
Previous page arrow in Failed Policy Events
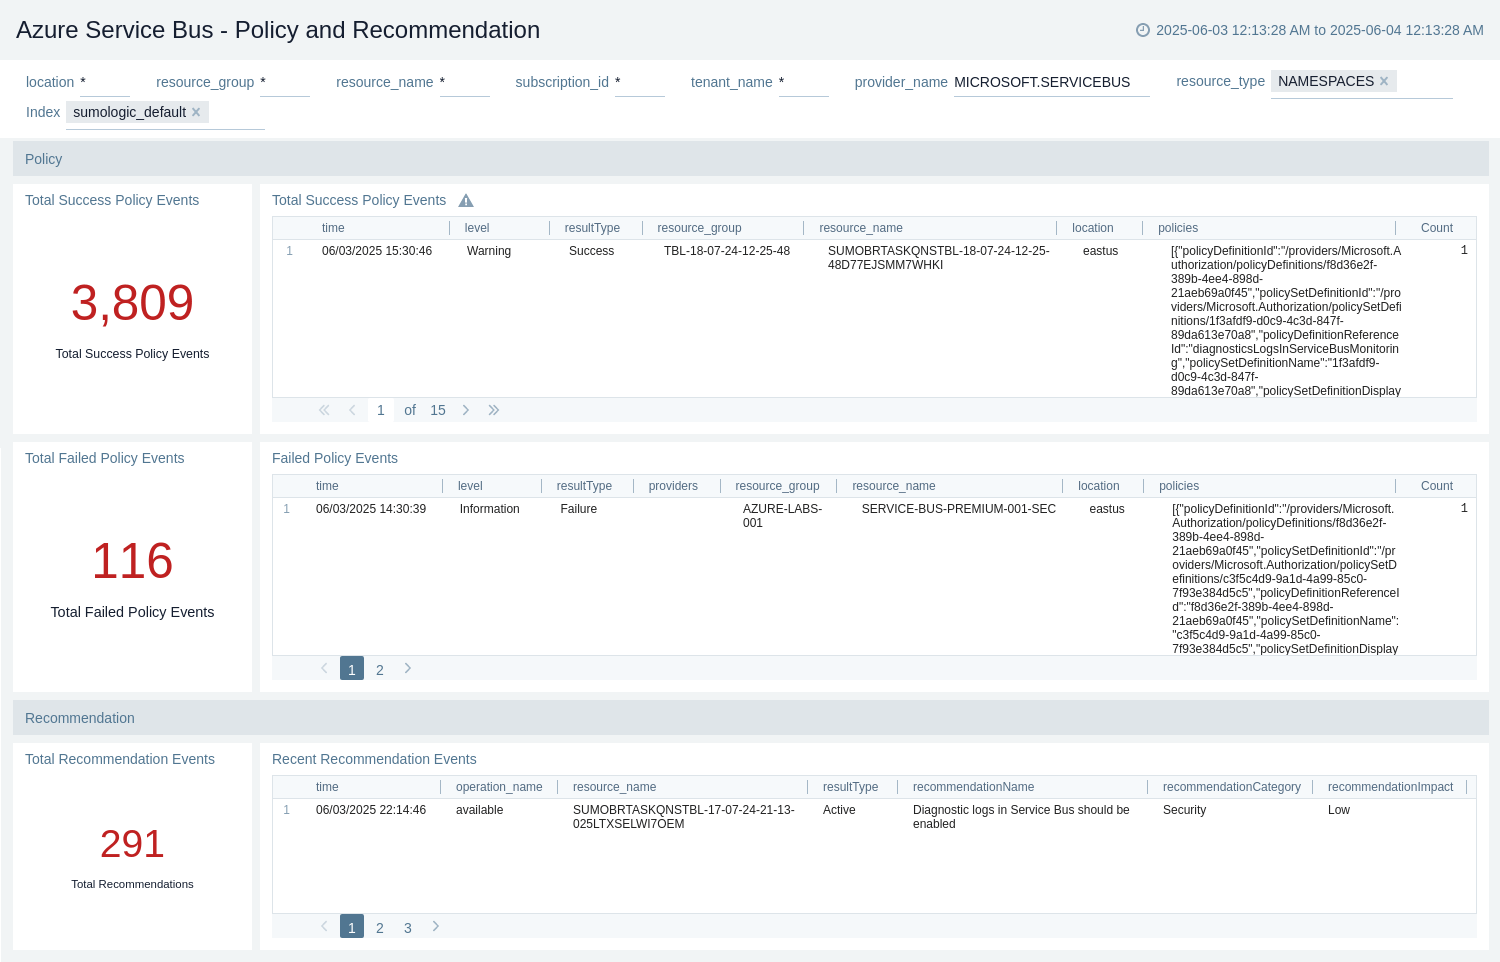pos(324,668)
